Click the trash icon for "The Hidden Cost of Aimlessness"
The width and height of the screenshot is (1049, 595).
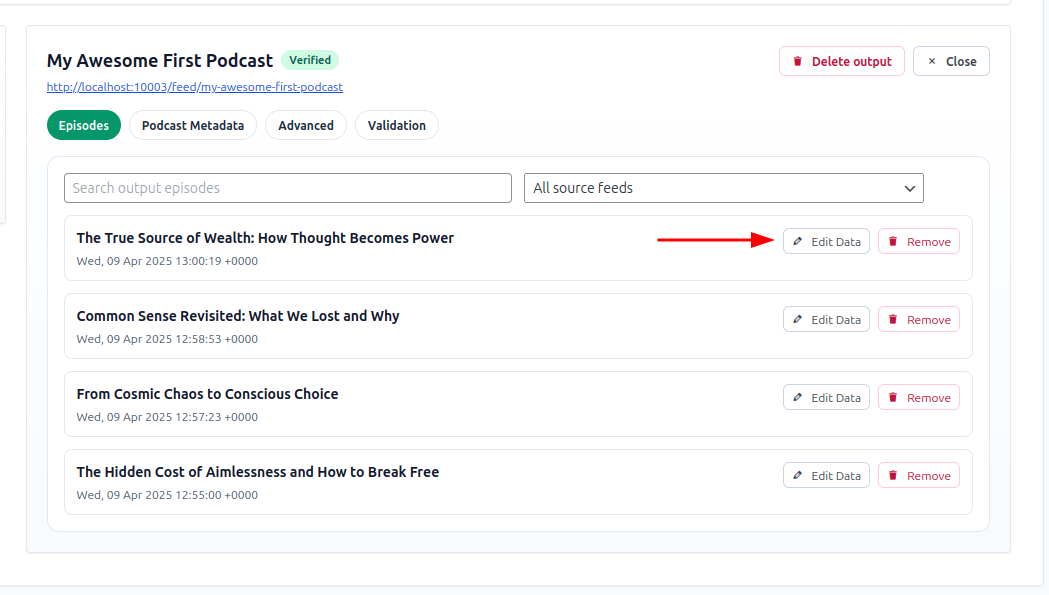coord(893,475)
